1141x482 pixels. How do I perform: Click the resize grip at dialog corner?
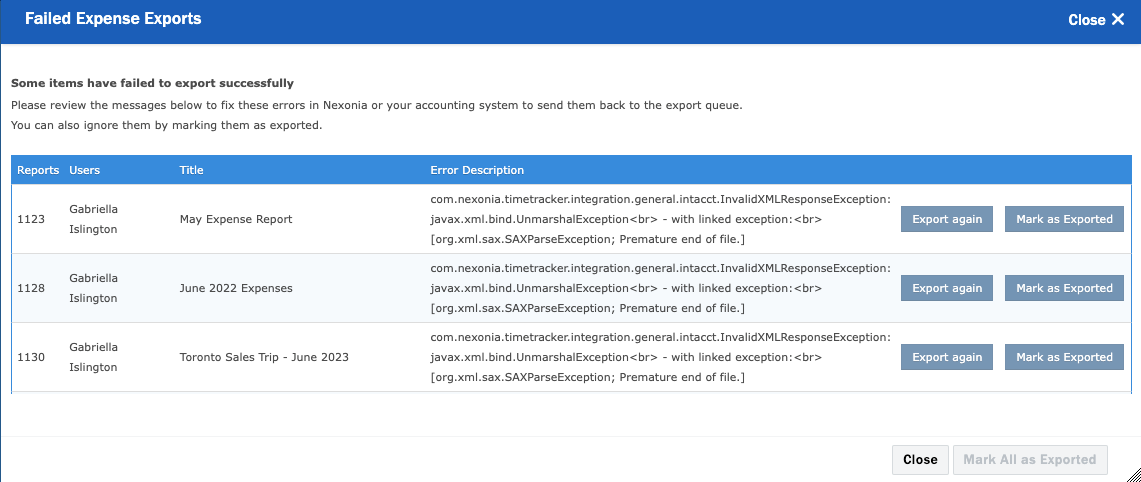coord(1132,473)
